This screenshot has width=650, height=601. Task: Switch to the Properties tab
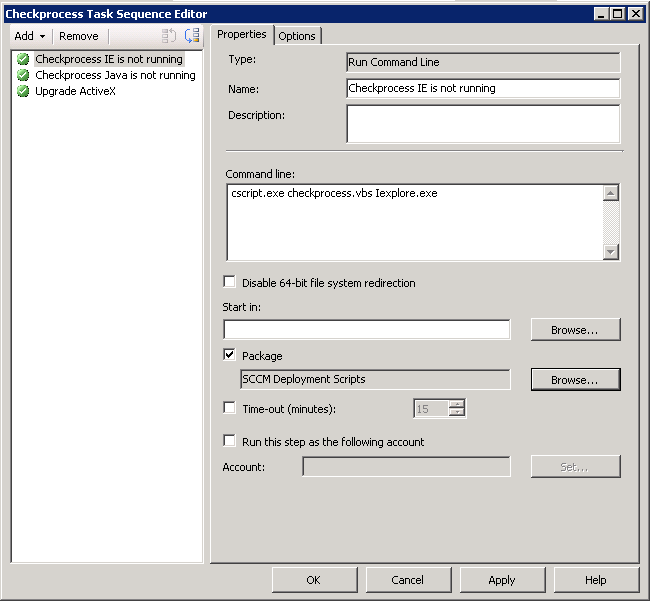(242, 34)
